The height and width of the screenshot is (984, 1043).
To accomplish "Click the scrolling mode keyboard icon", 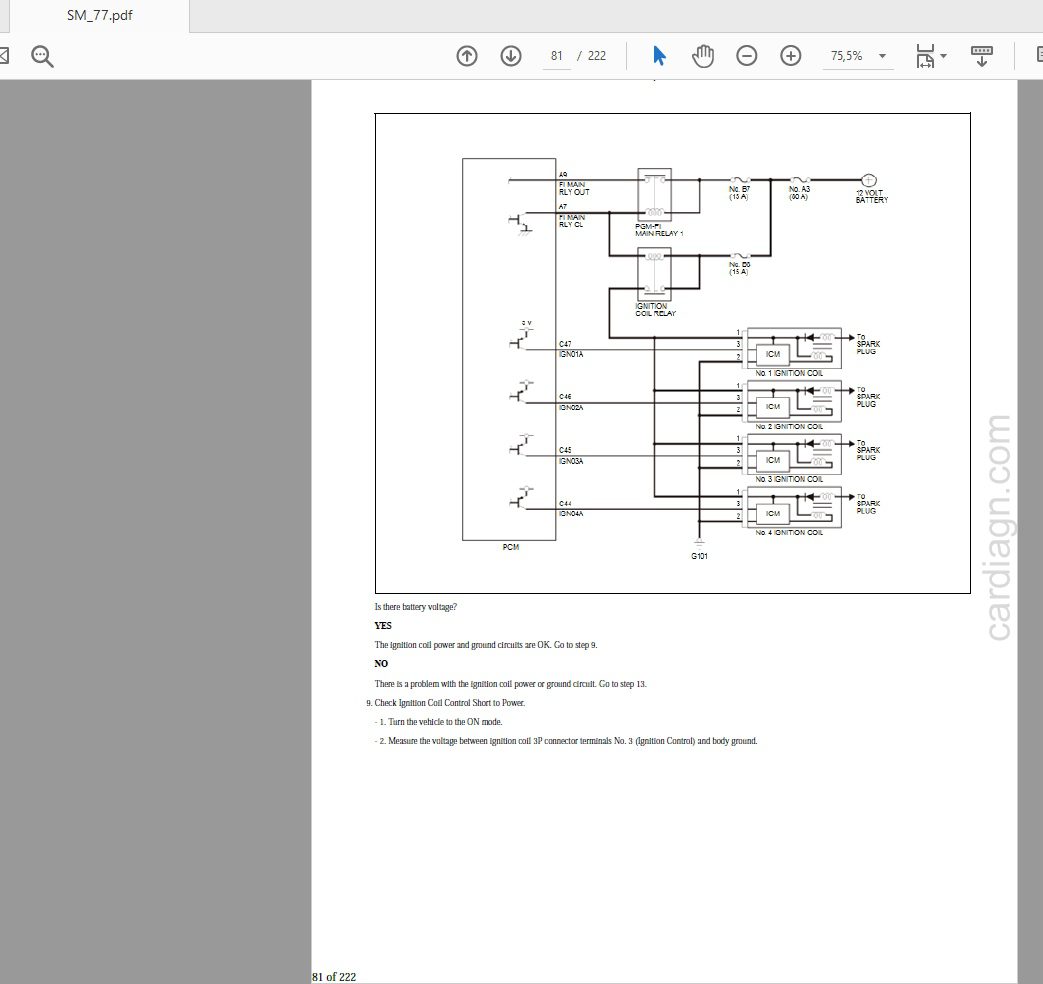I will (982, 56).
